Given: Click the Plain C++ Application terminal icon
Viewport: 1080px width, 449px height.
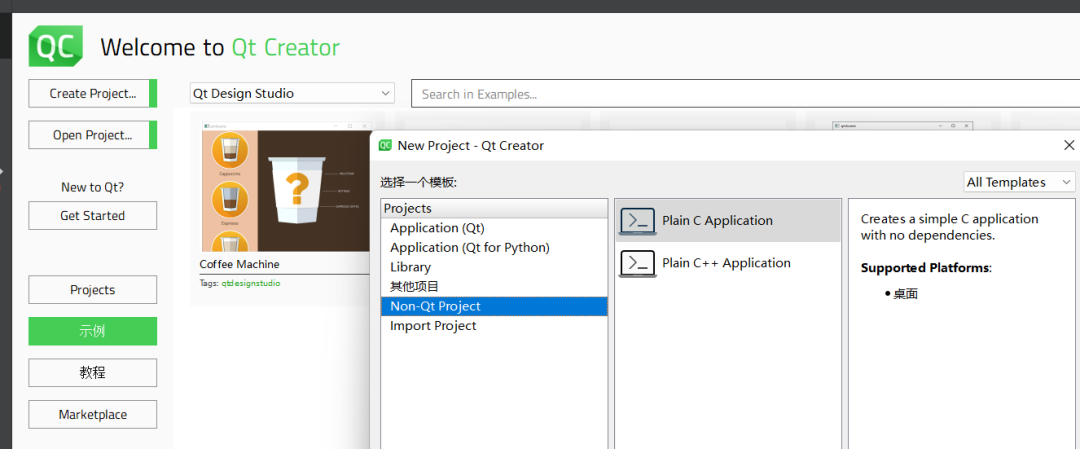Looking at the screenshot, I should click(638, 264).
